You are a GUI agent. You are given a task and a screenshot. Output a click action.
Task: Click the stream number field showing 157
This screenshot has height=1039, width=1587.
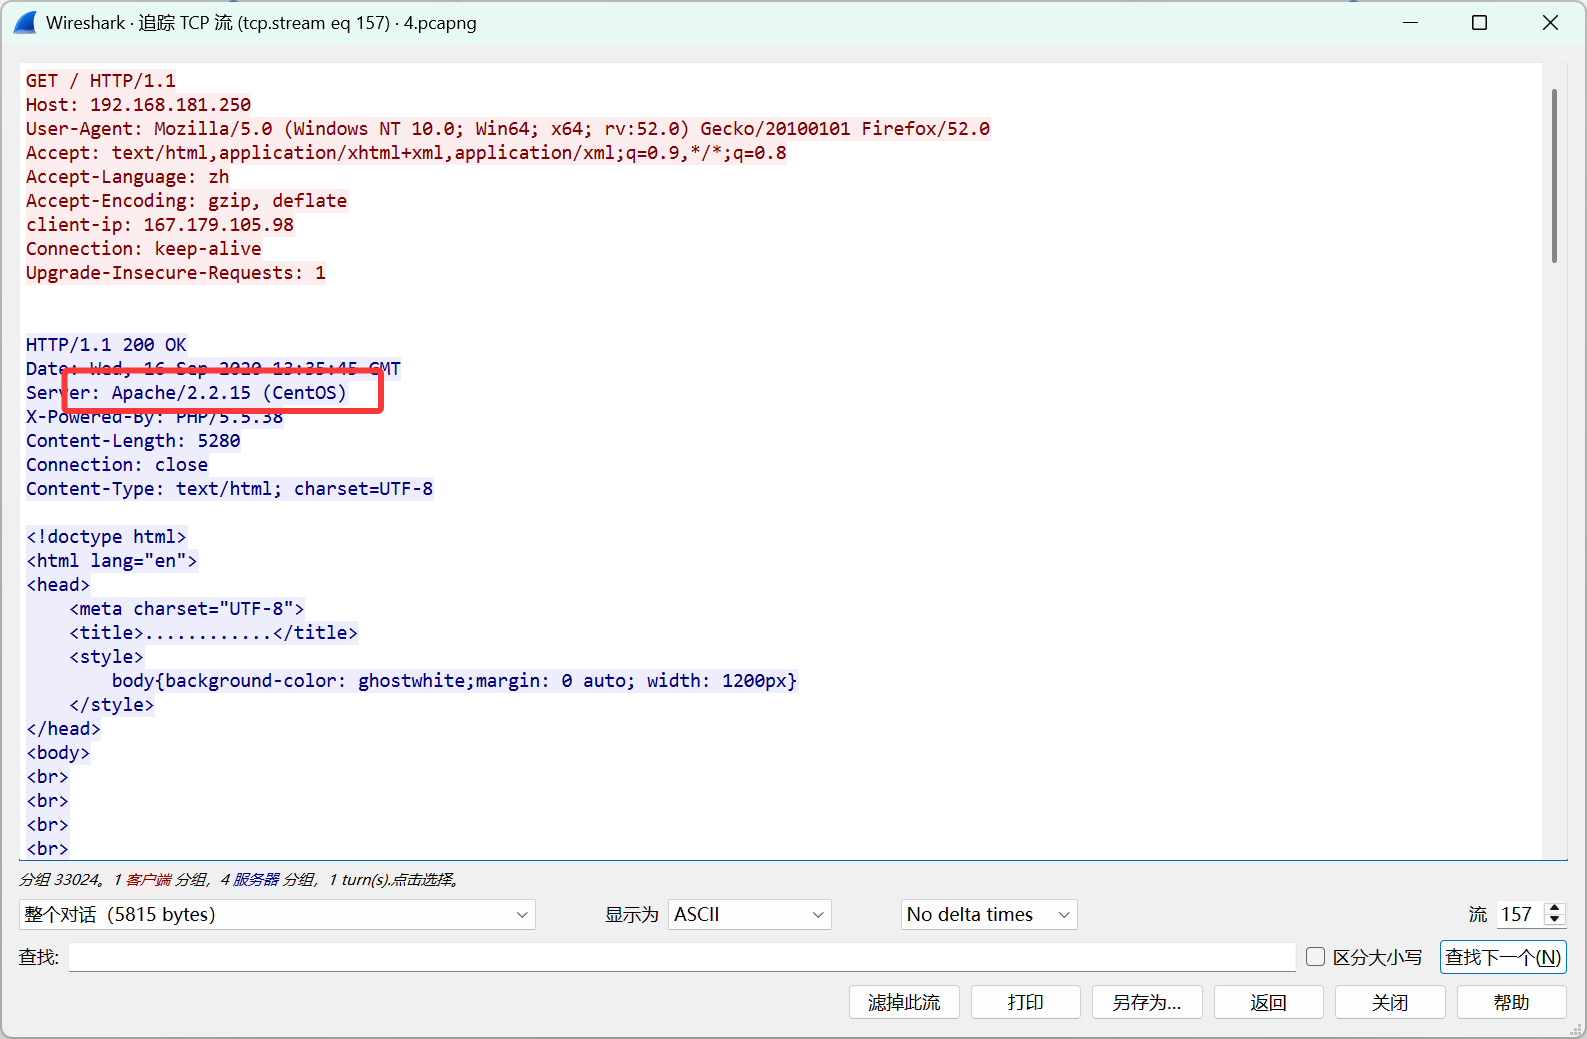[x=1518, y=914]
